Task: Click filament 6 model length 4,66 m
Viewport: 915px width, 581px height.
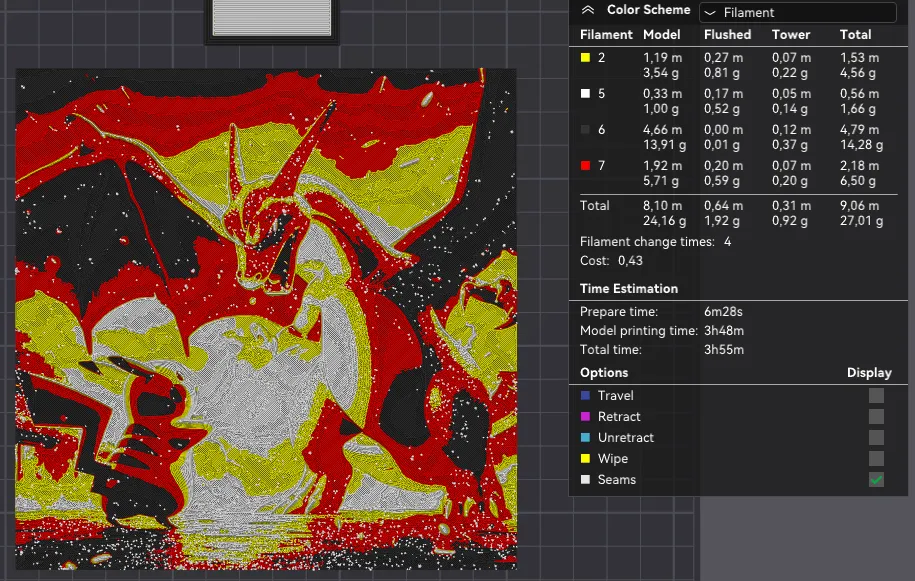Action: pos(662,130)
